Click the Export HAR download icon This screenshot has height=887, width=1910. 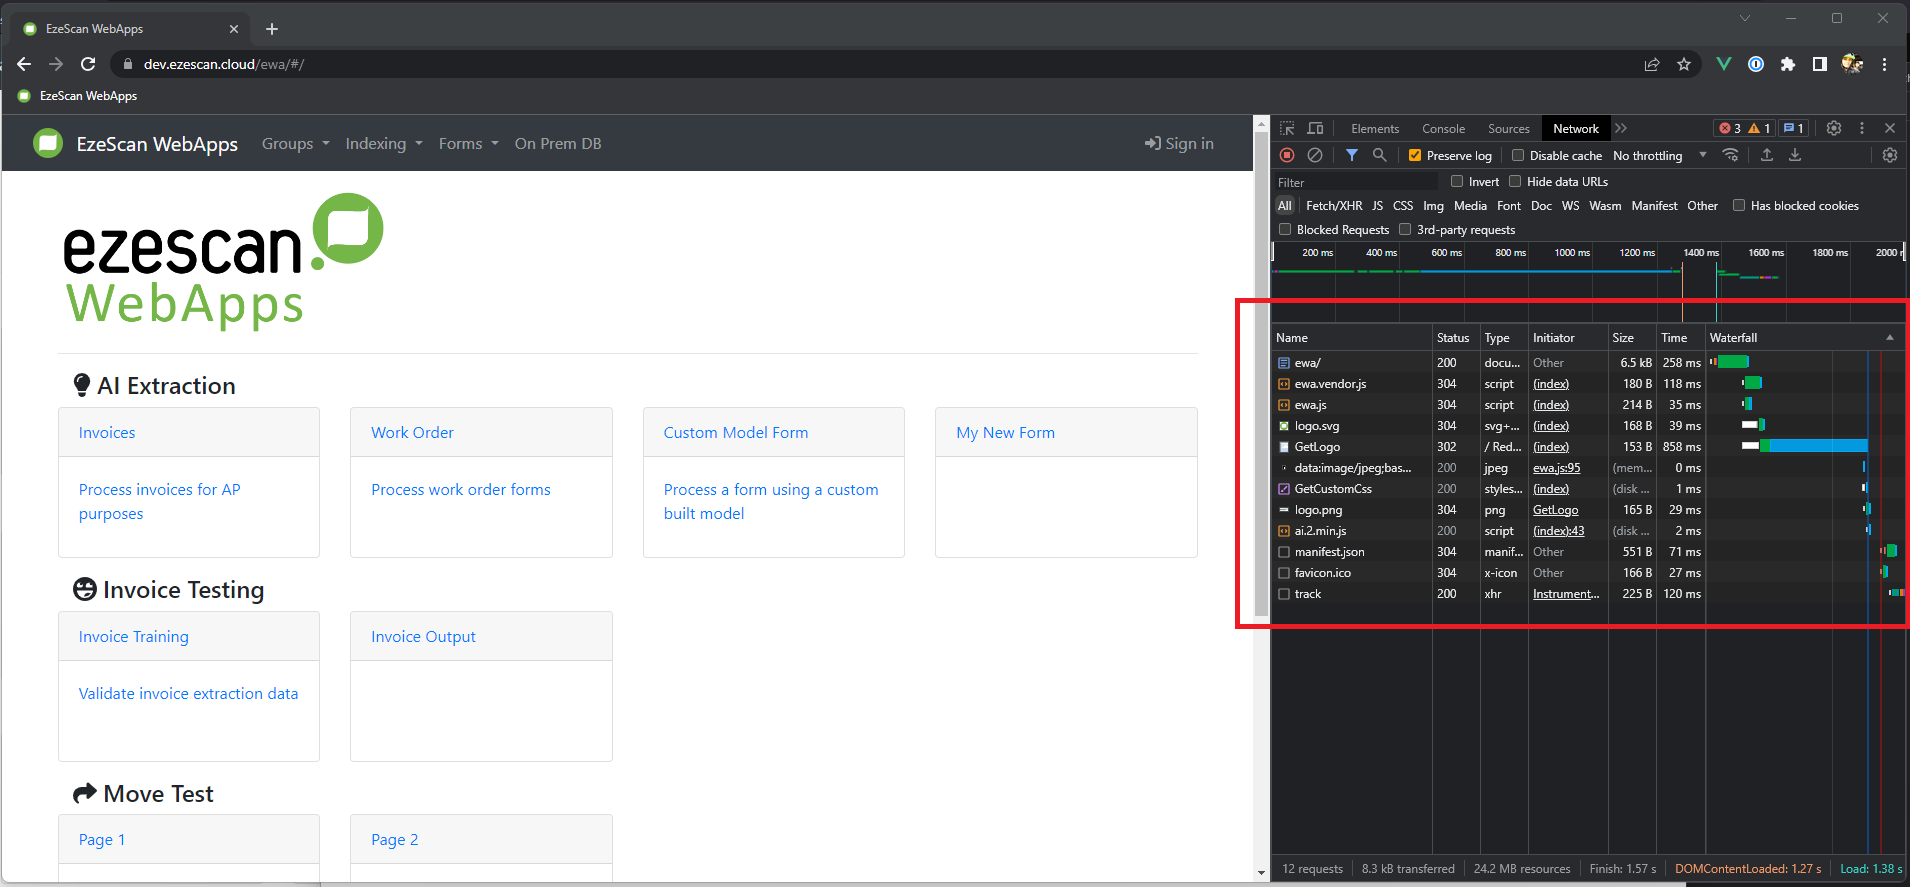coord(1795,155)
